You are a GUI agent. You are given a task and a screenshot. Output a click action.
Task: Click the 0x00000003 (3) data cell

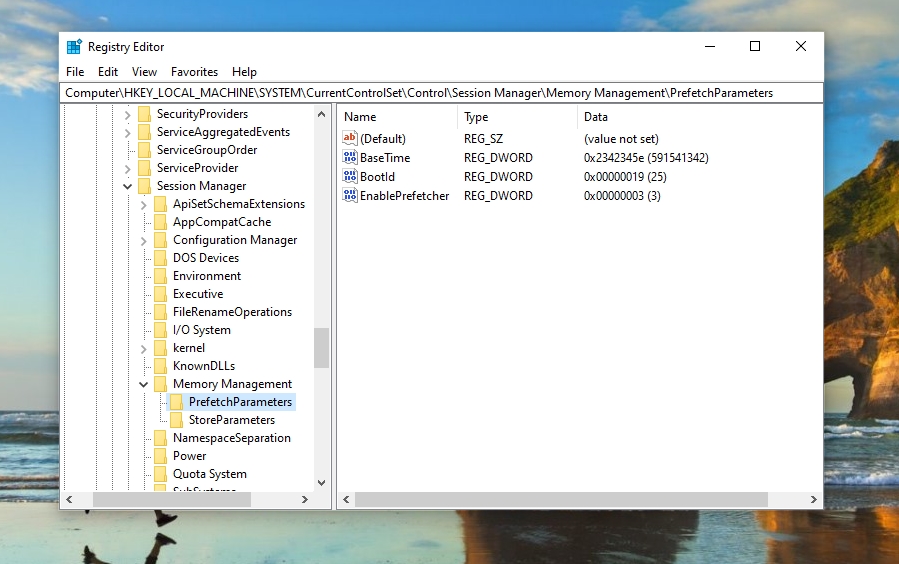[622, 196]
